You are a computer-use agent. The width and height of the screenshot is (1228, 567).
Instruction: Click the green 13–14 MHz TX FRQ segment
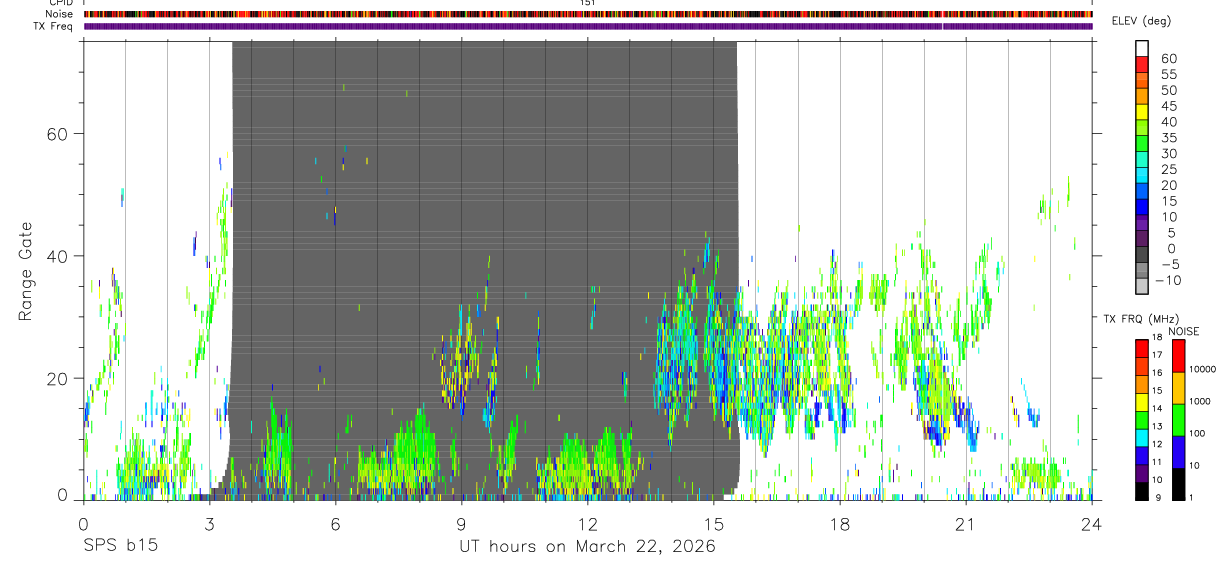coord(1141,420)
